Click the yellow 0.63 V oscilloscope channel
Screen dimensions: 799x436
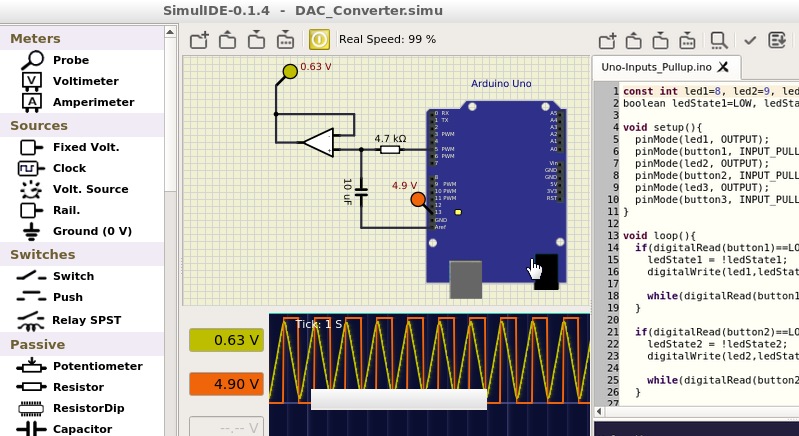pos(226,340)
